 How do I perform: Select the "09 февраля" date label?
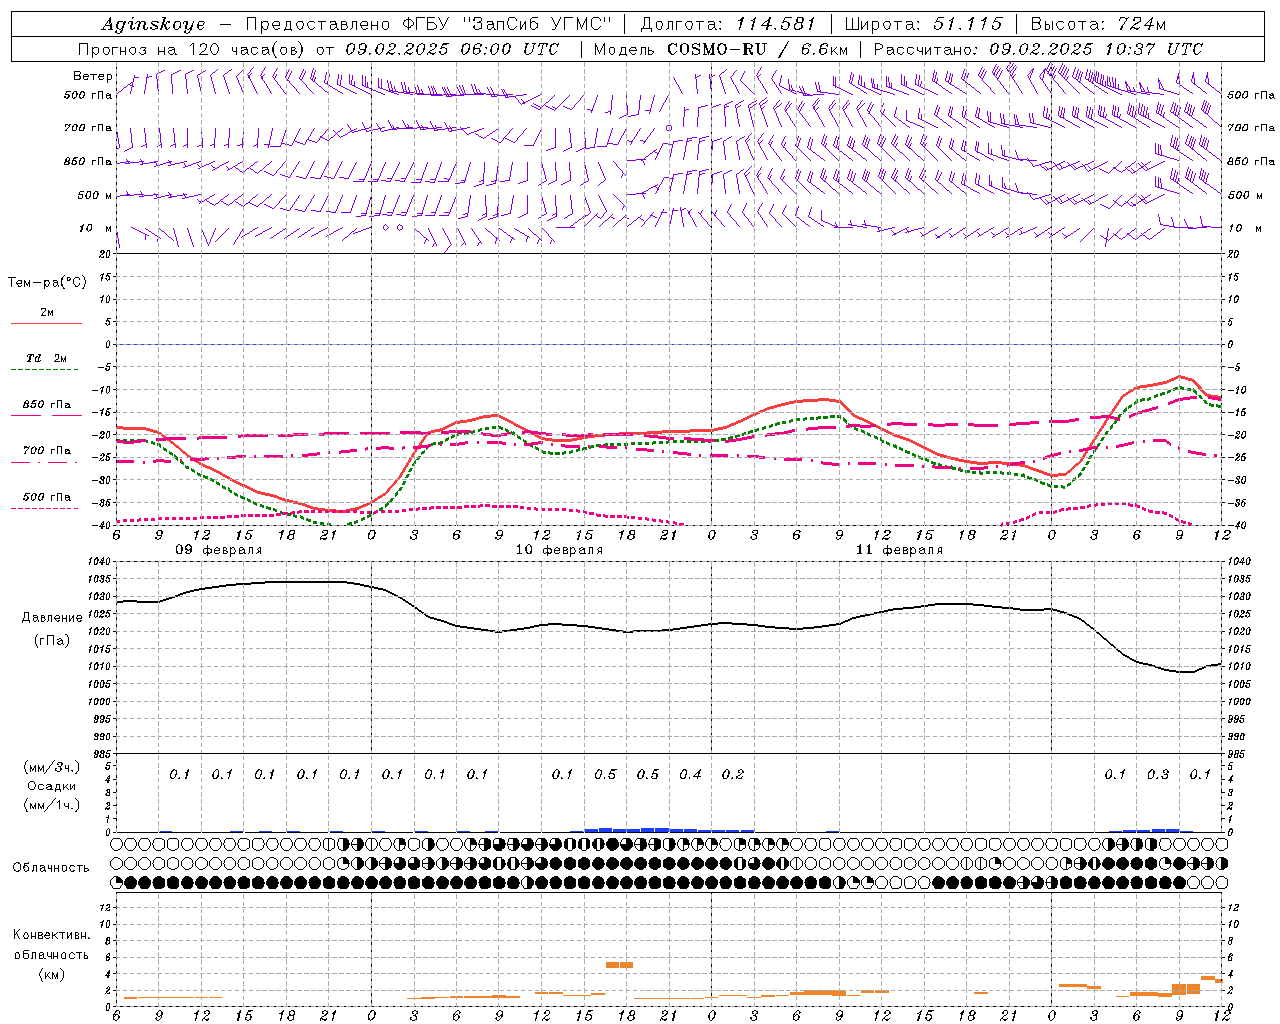[x=218, y=550]
